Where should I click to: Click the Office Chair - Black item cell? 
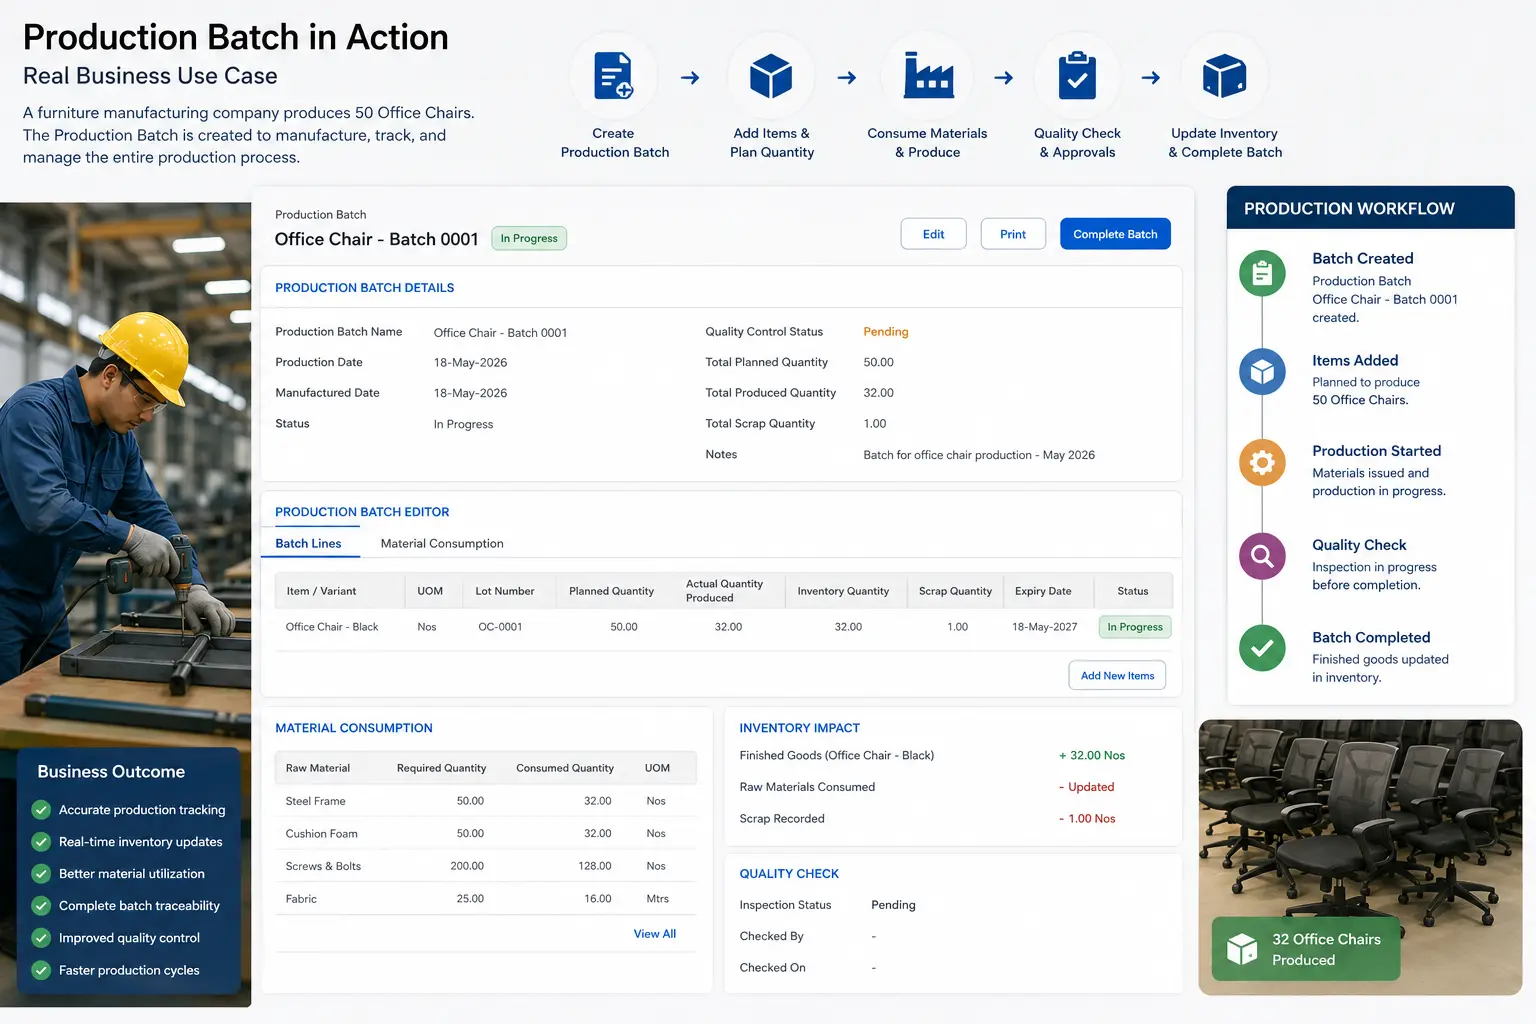[x=332, y=627]
